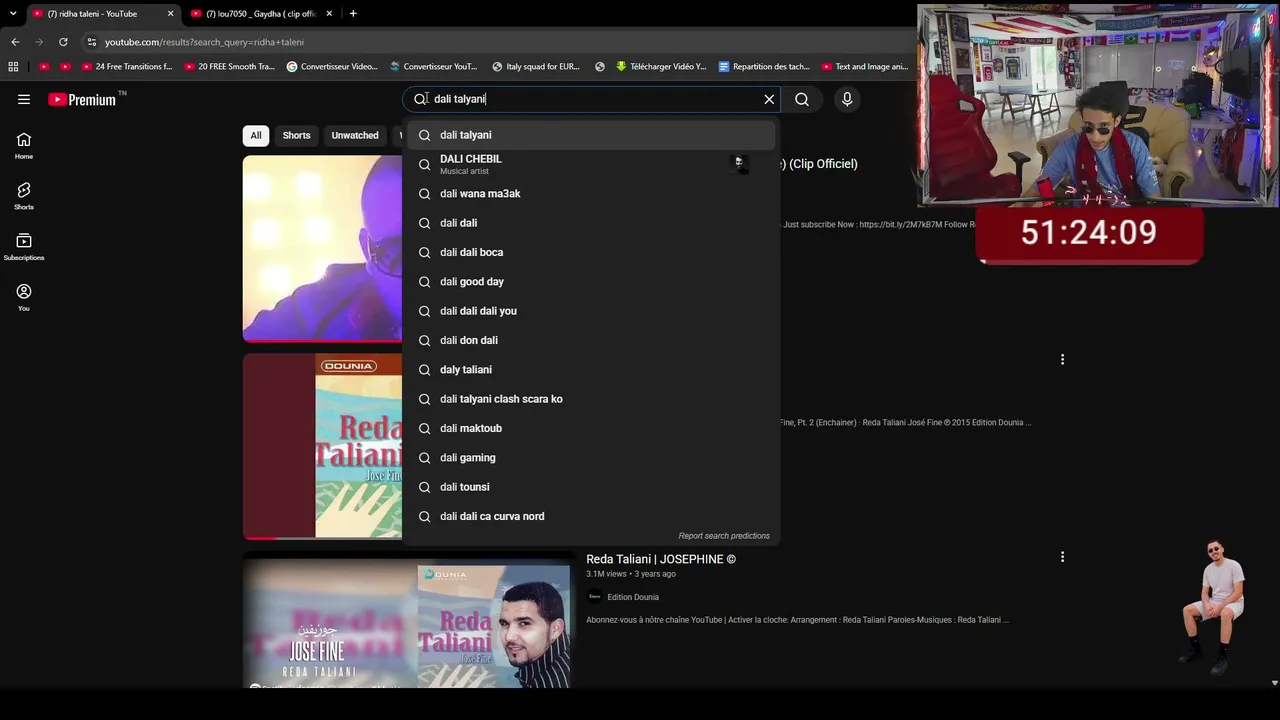Expand the tab search dropdown arrow
1280x720 pixels.
(x=13, y=14)
